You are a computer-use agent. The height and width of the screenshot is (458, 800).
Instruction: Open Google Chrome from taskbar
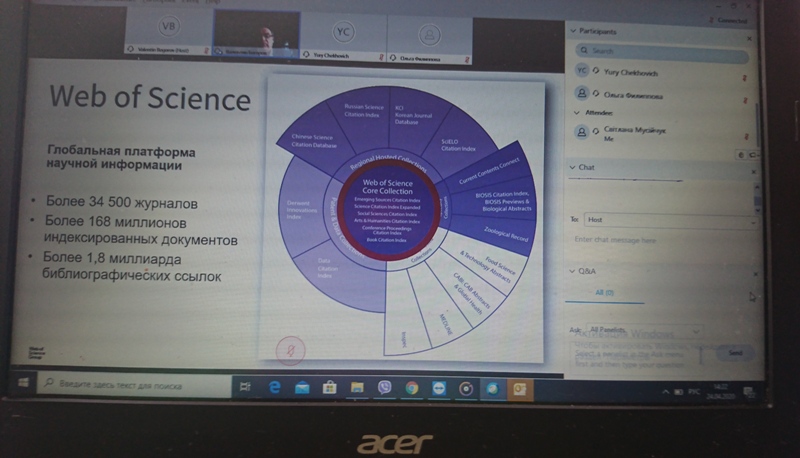[412, 389]
